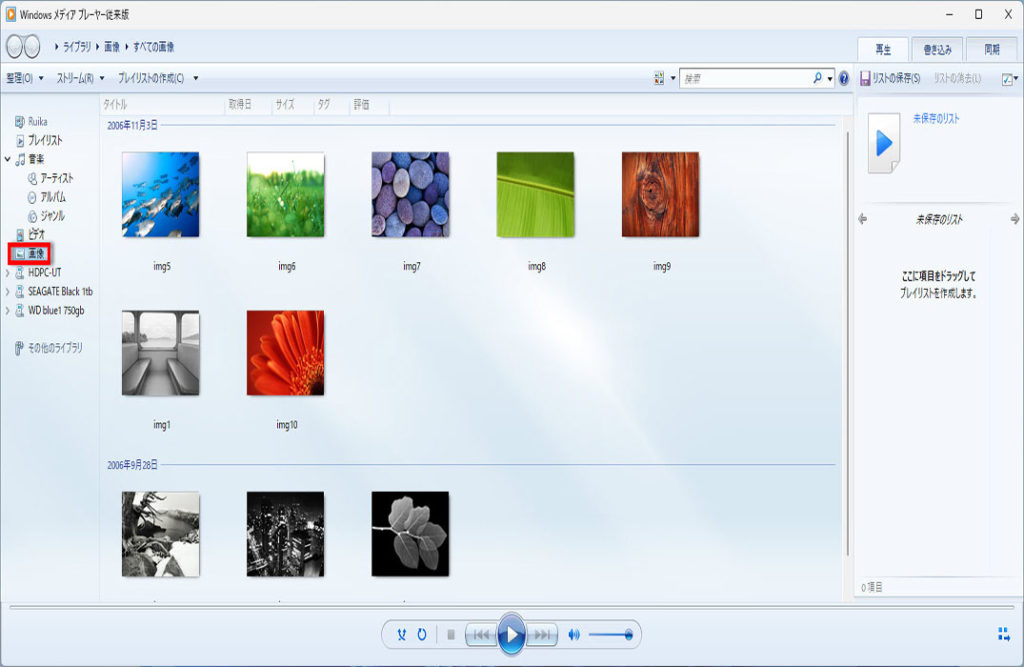The height and width of the screenshot is (667, 1024).
Task: Skip to previous item button
Action: click(480, 634)
